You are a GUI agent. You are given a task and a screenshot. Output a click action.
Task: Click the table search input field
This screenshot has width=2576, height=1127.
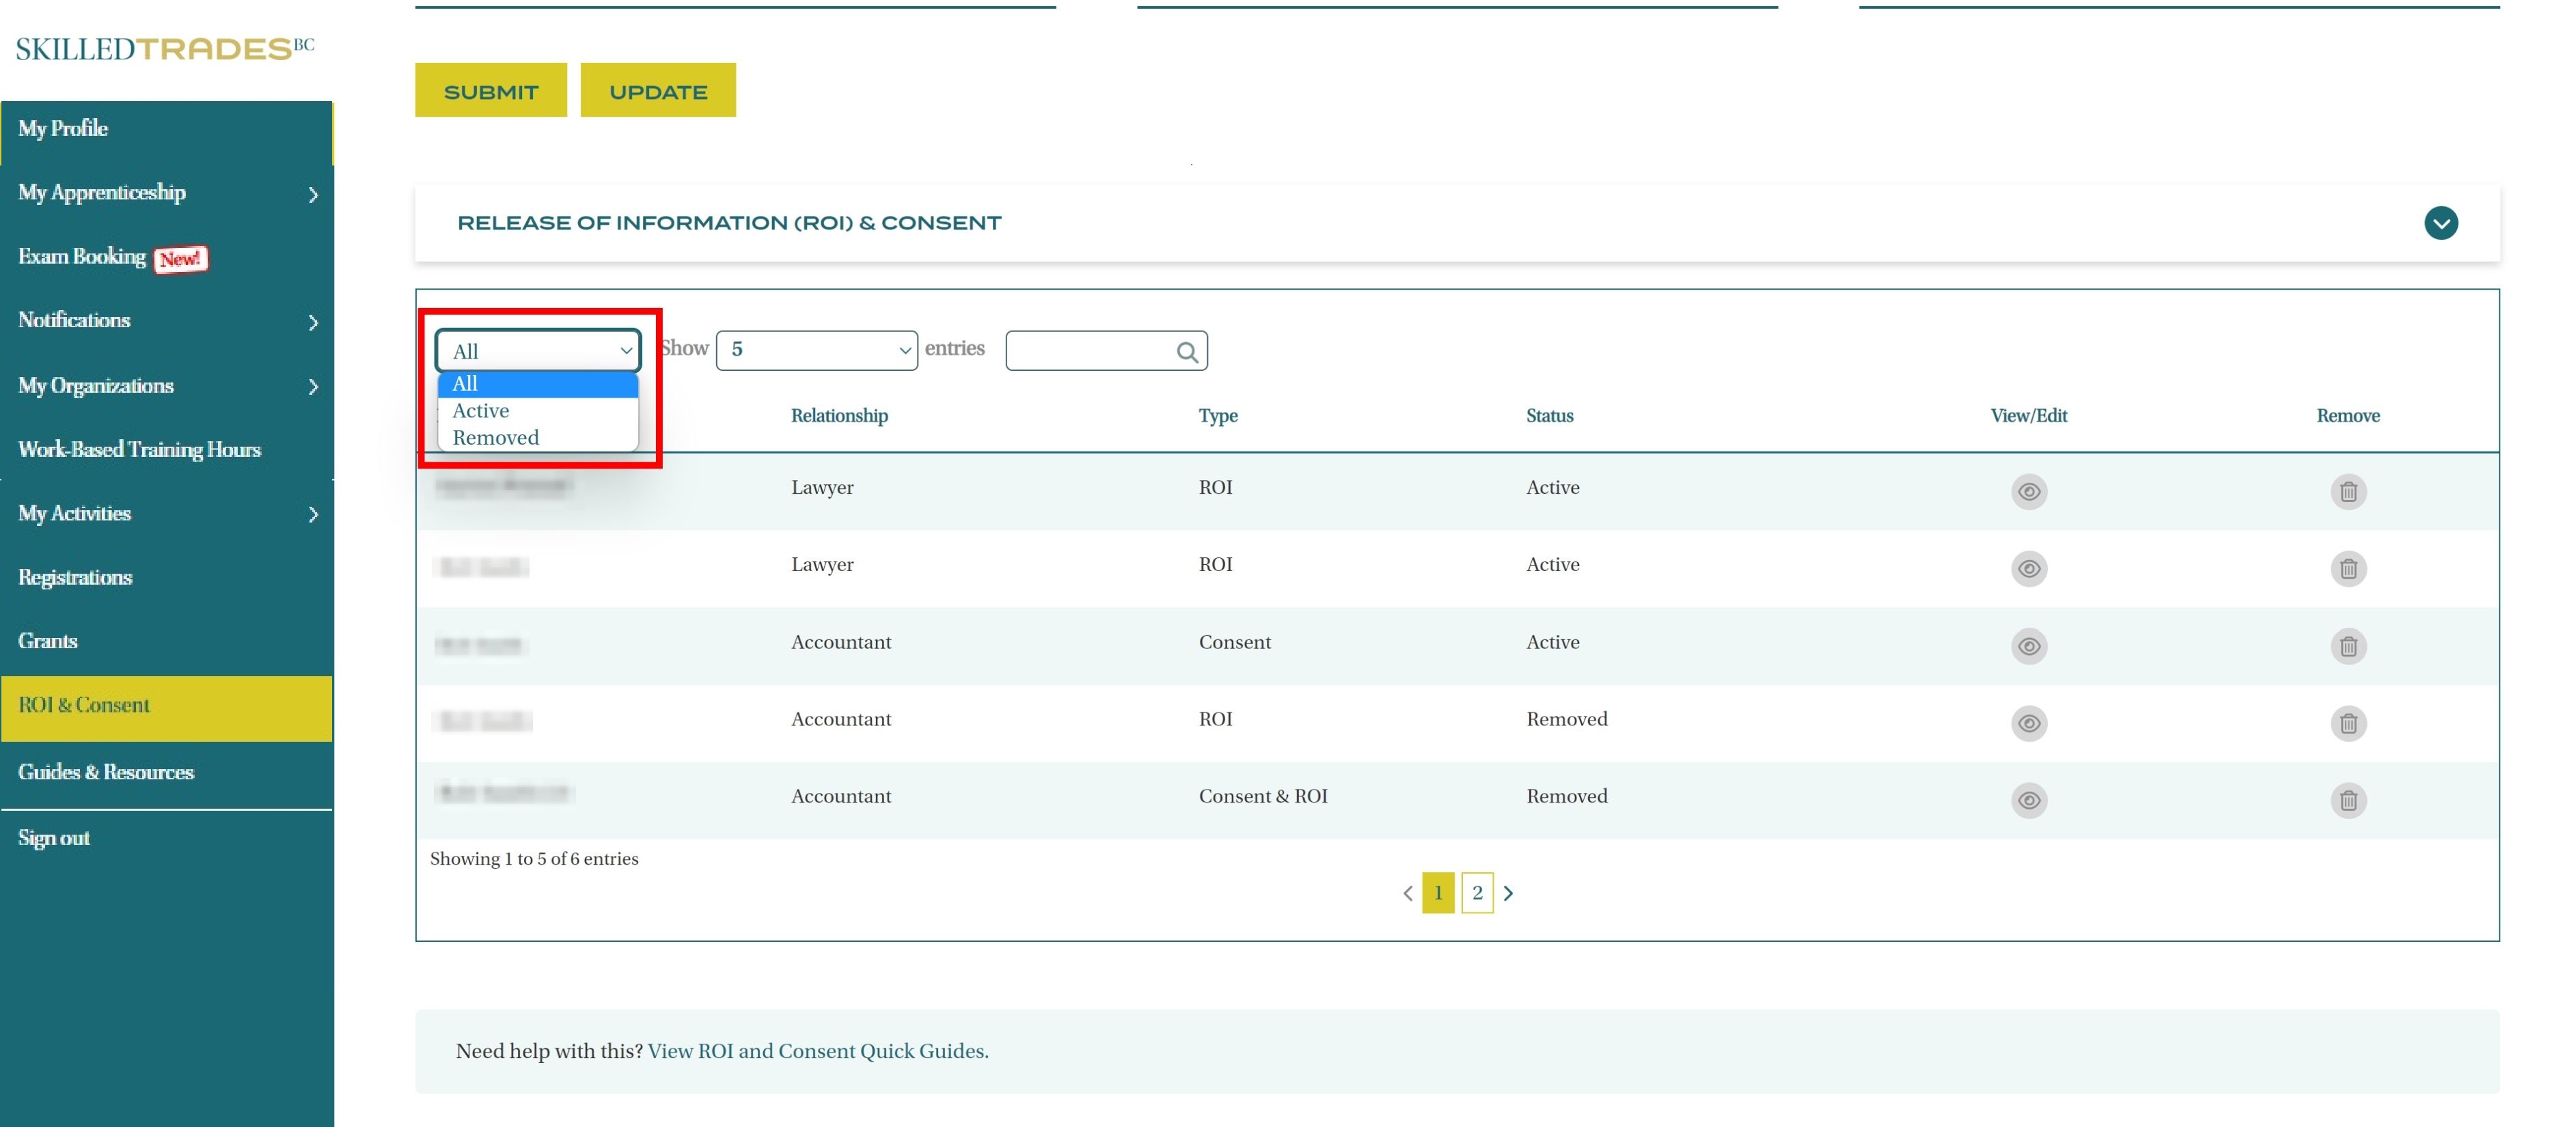[1090, 351]
